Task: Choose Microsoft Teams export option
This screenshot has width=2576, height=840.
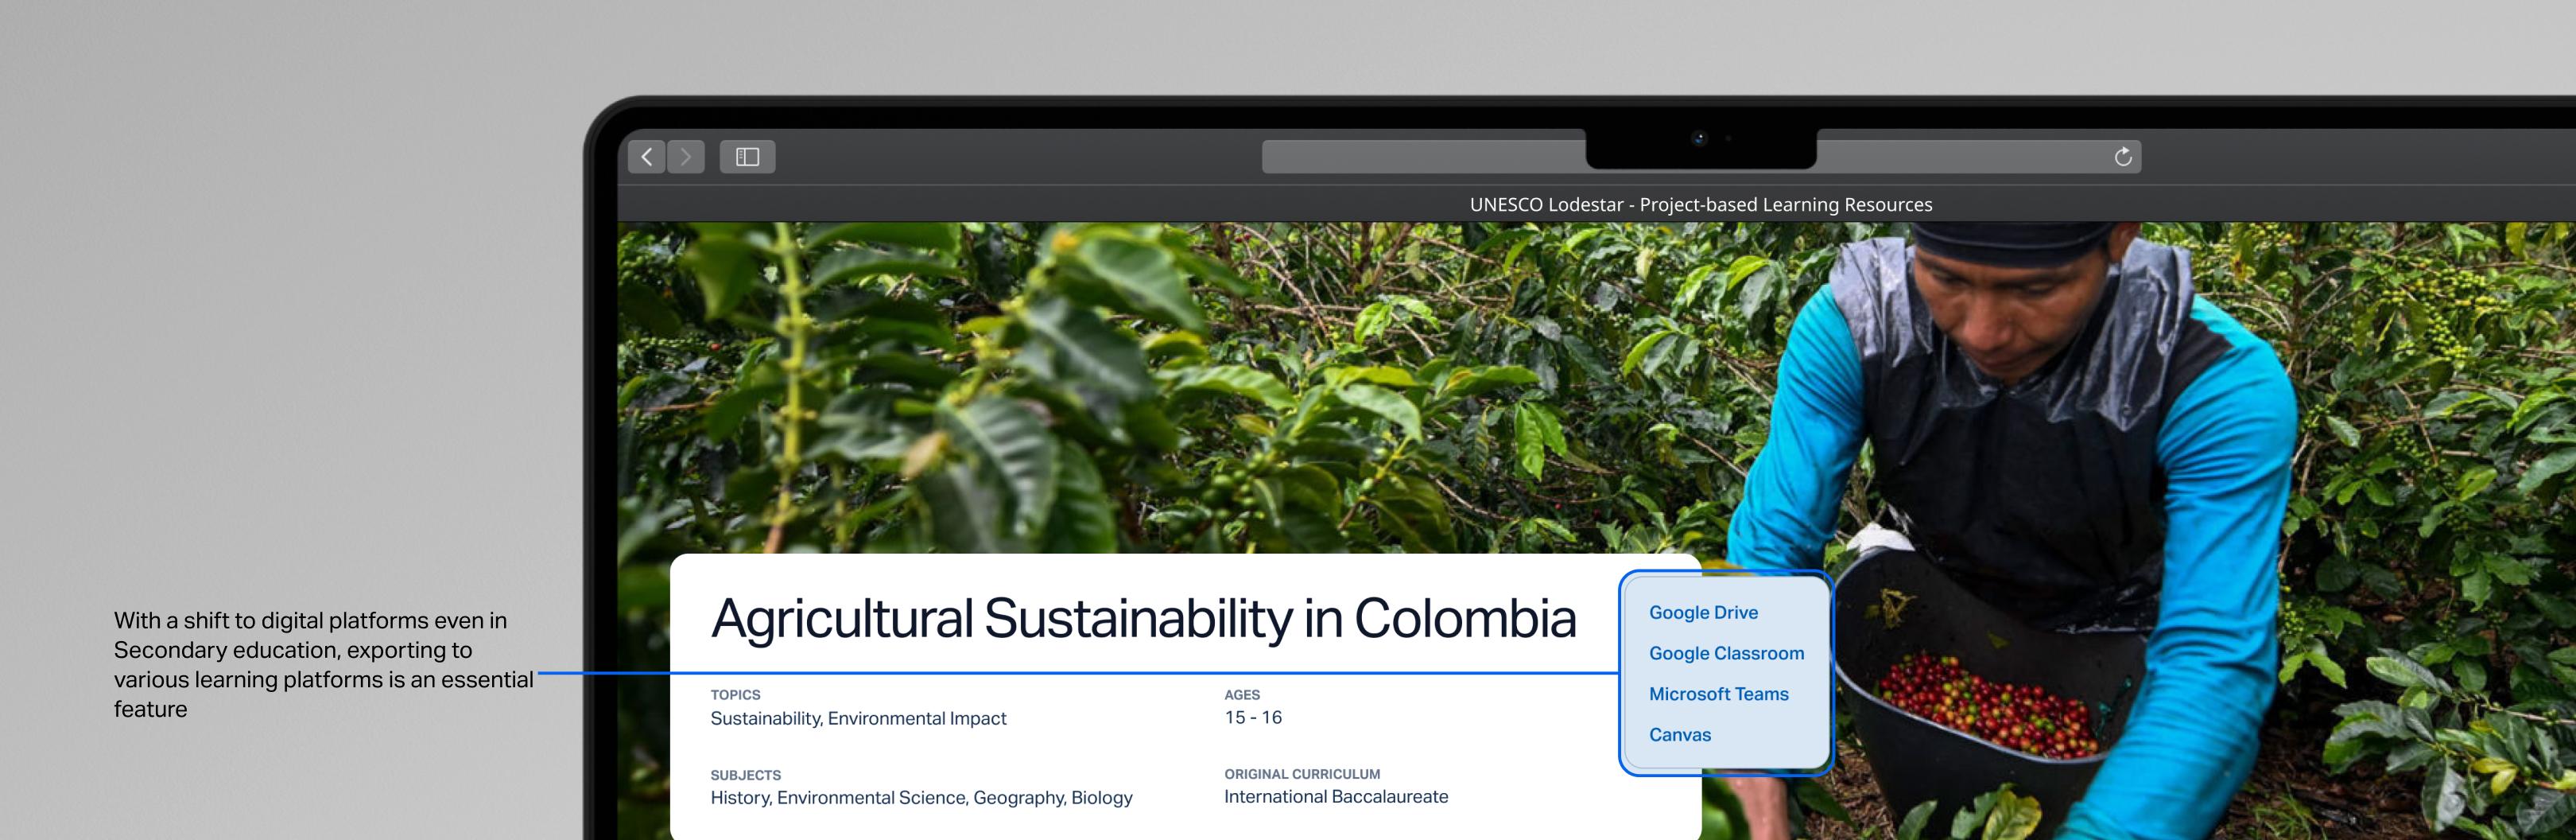Action: tap(1719, 694)
